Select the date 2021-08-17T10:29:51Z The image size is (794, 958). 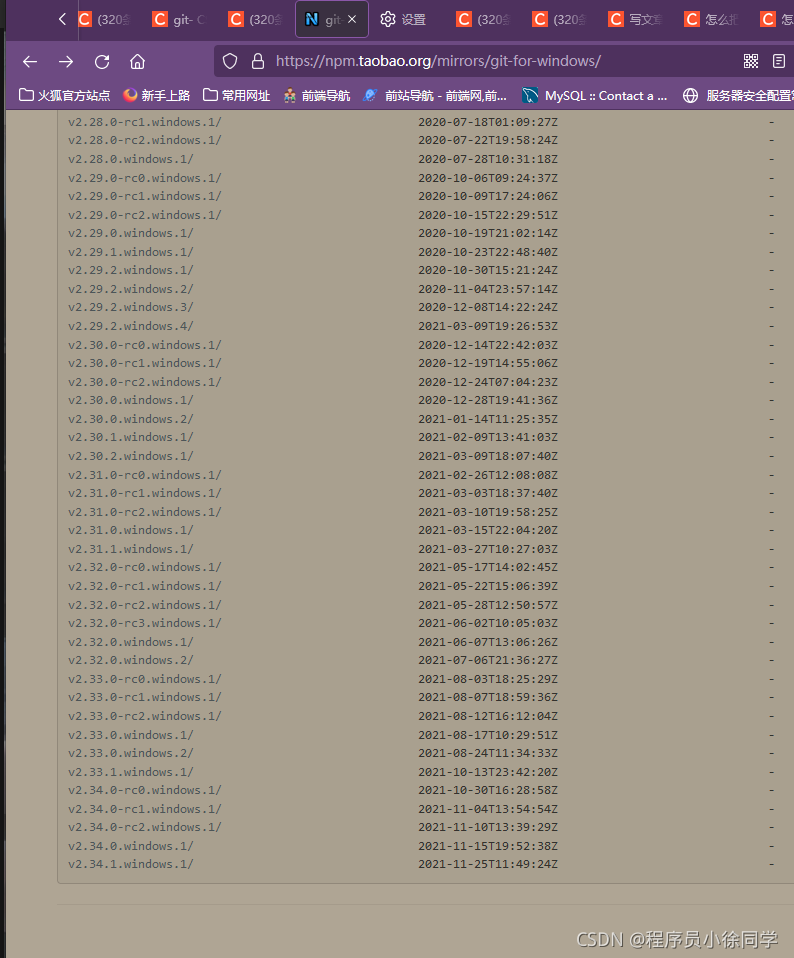click(x=488, y=735)
